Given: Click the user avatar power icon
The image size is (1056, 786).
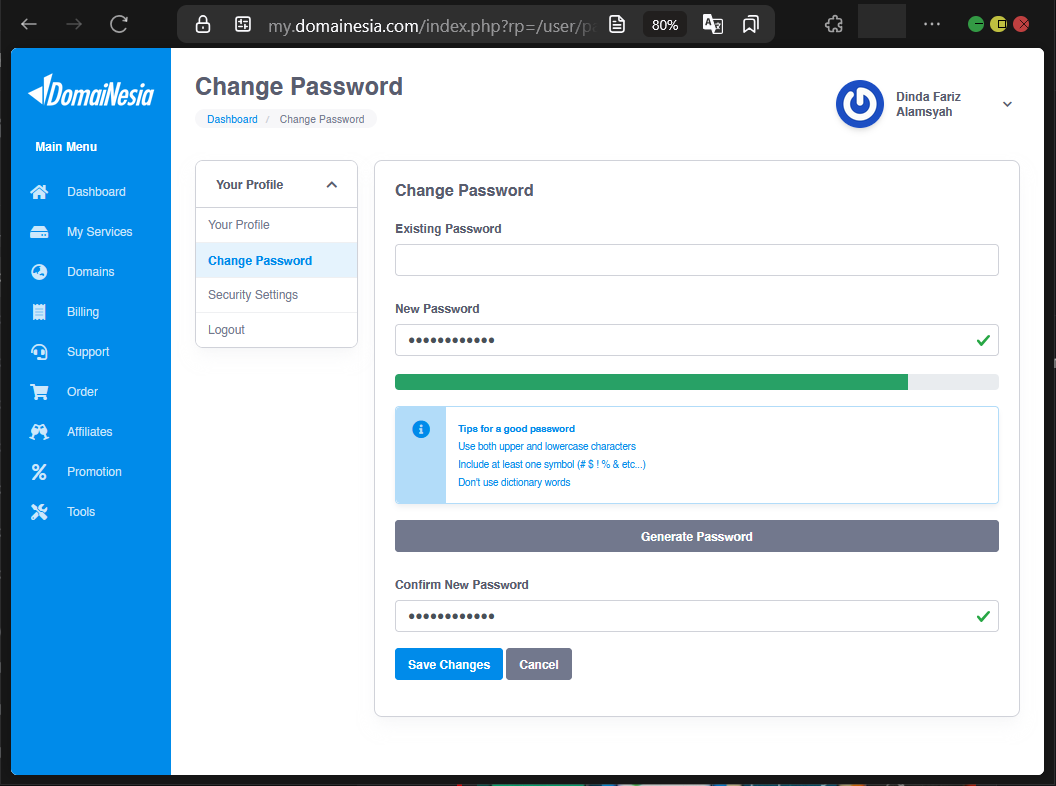Looking at the screenshot, I should [x=859, y=104].
